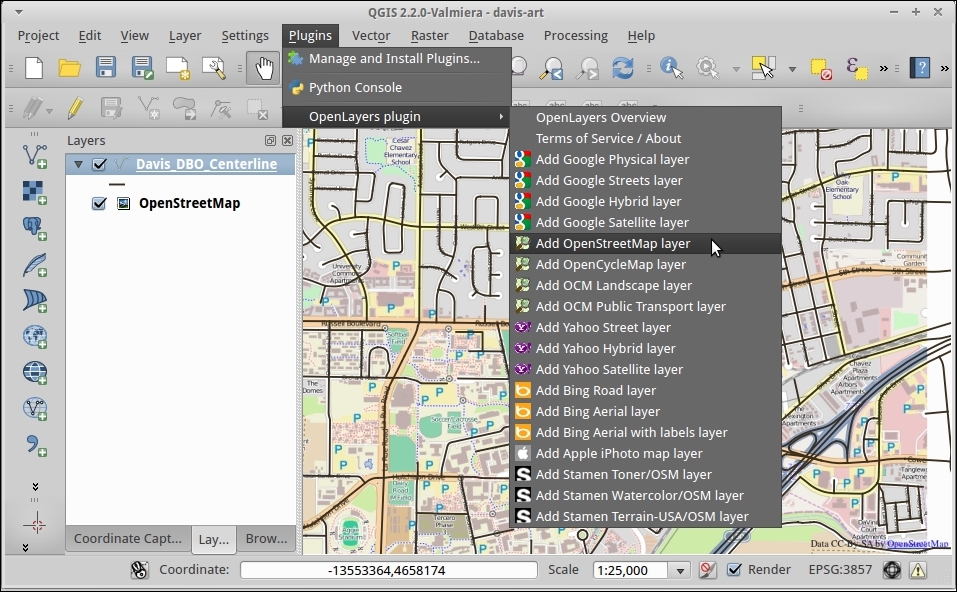
Task: Click the Refresh map icon
Action: [x=622, y=68]
